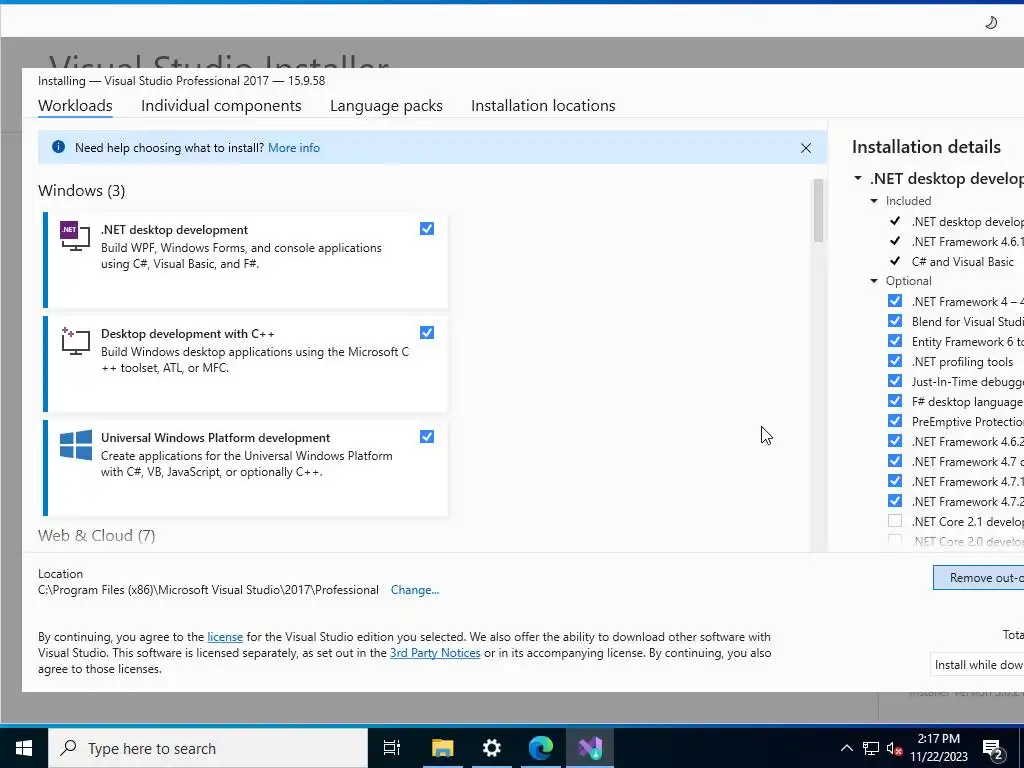This screenshot has height=768, width=1024.
Task: Dismiss the help banner with the X icon
Action: 806,148
